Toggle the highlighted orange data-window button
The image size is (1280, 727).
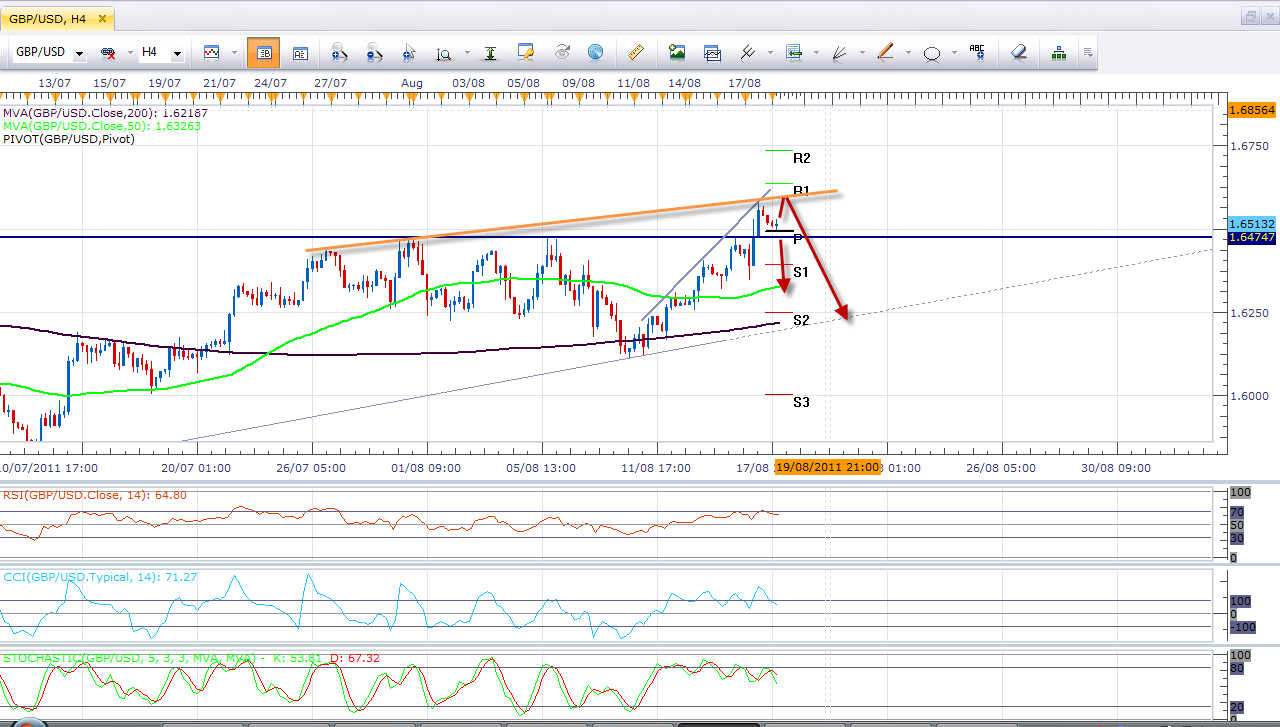point(263,52)
